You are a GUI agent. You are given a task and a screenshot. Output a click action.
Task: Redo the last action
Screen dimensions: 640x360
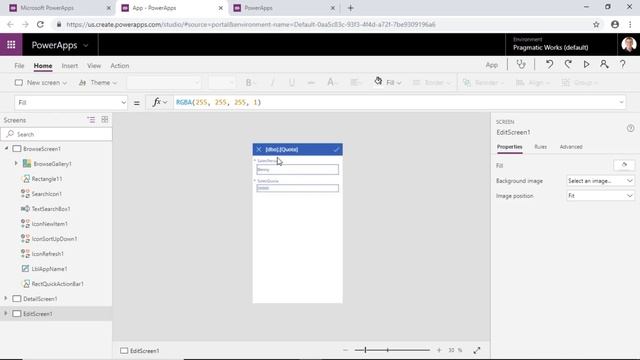(568, 64)
